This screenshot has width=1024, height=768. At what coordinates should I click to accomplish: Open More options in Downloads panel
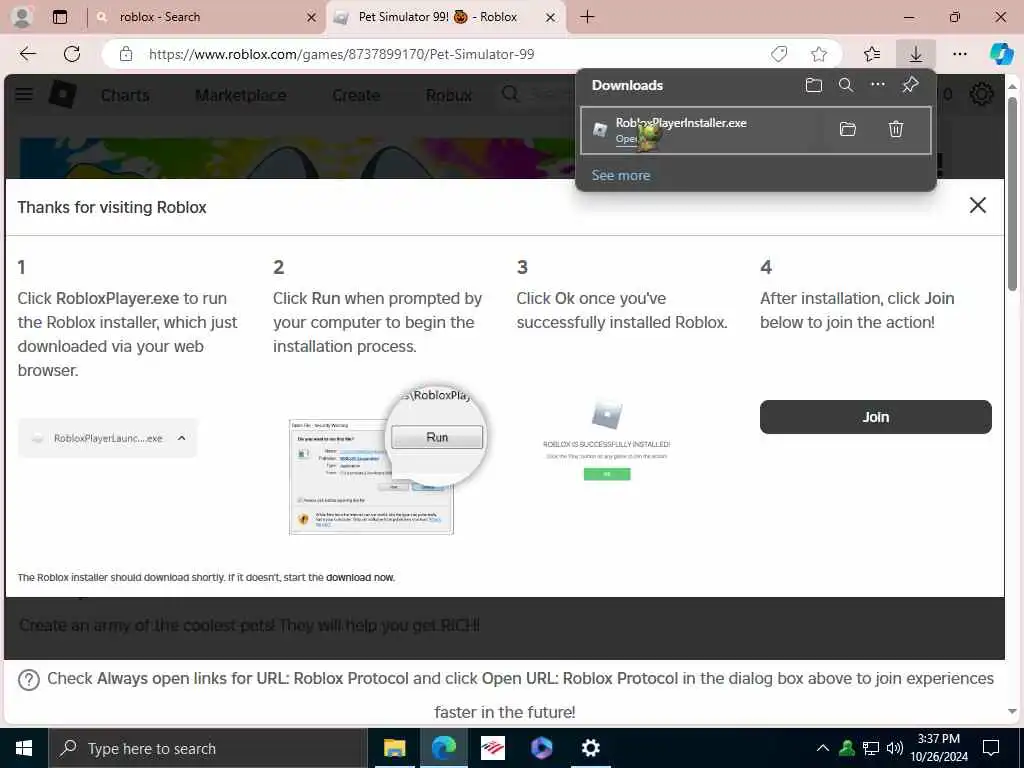(878, 84)
